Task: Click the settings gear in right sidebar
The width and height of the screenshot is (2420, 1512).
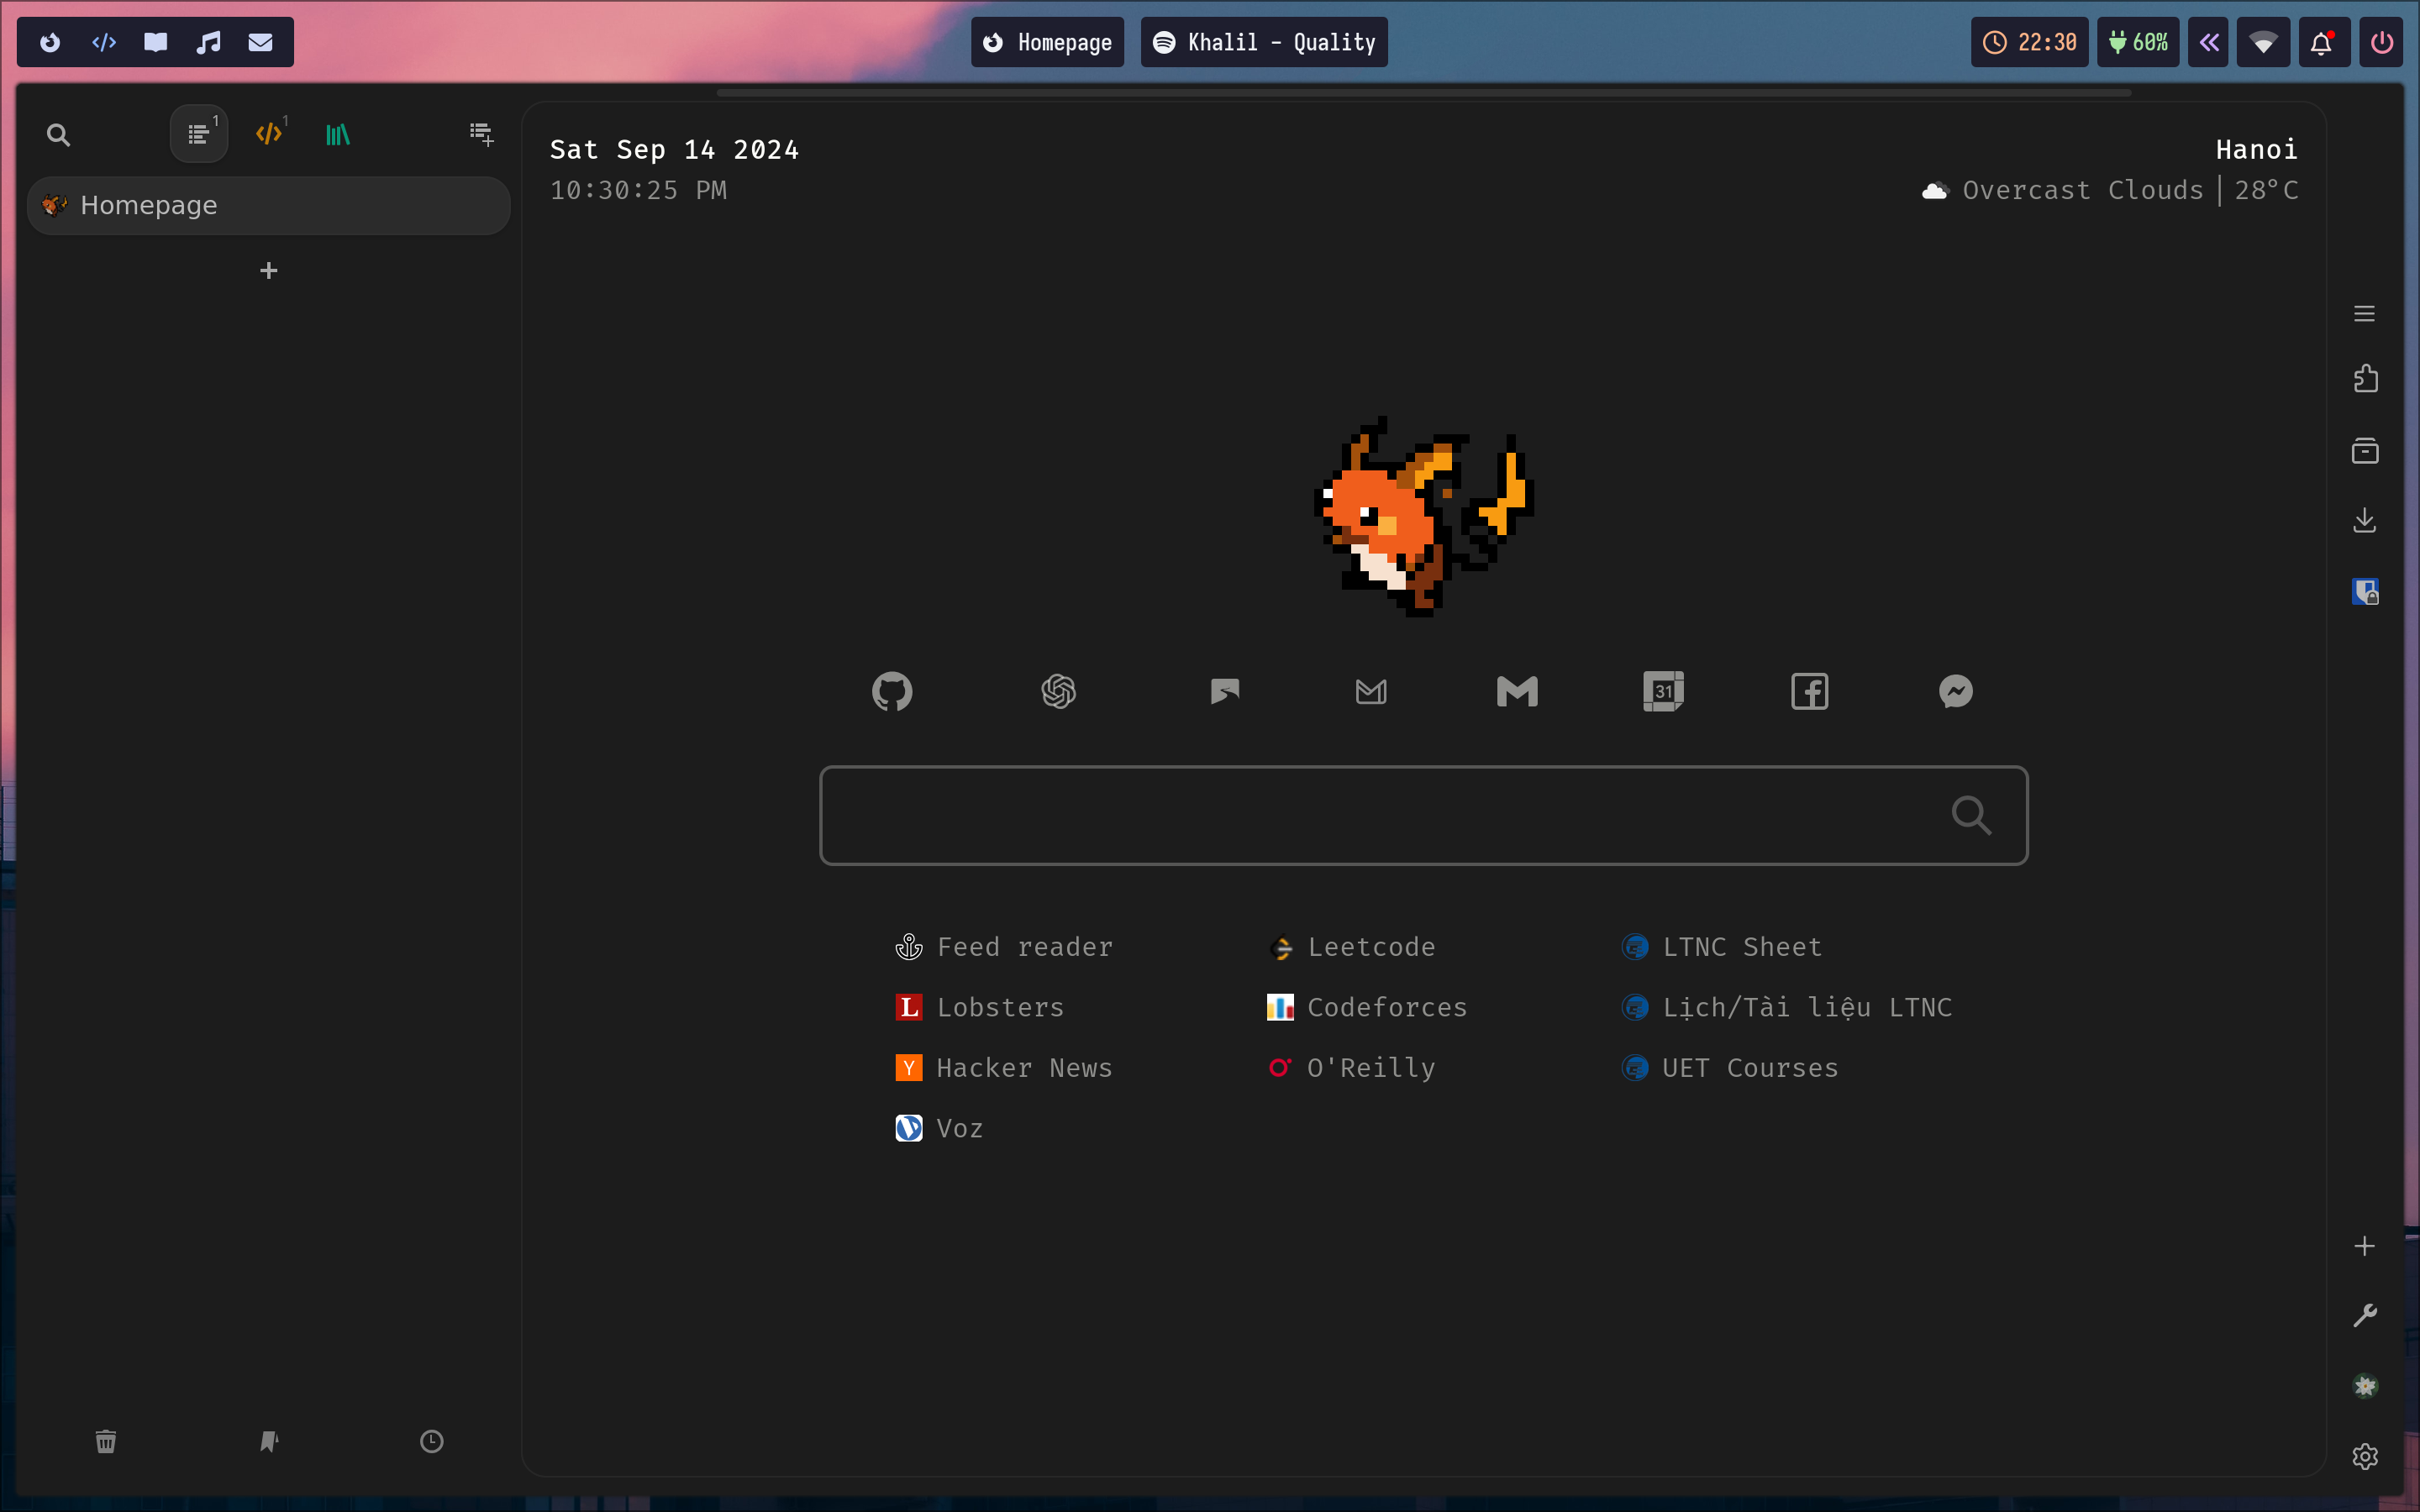Action: click(x=2364, y=1456)
